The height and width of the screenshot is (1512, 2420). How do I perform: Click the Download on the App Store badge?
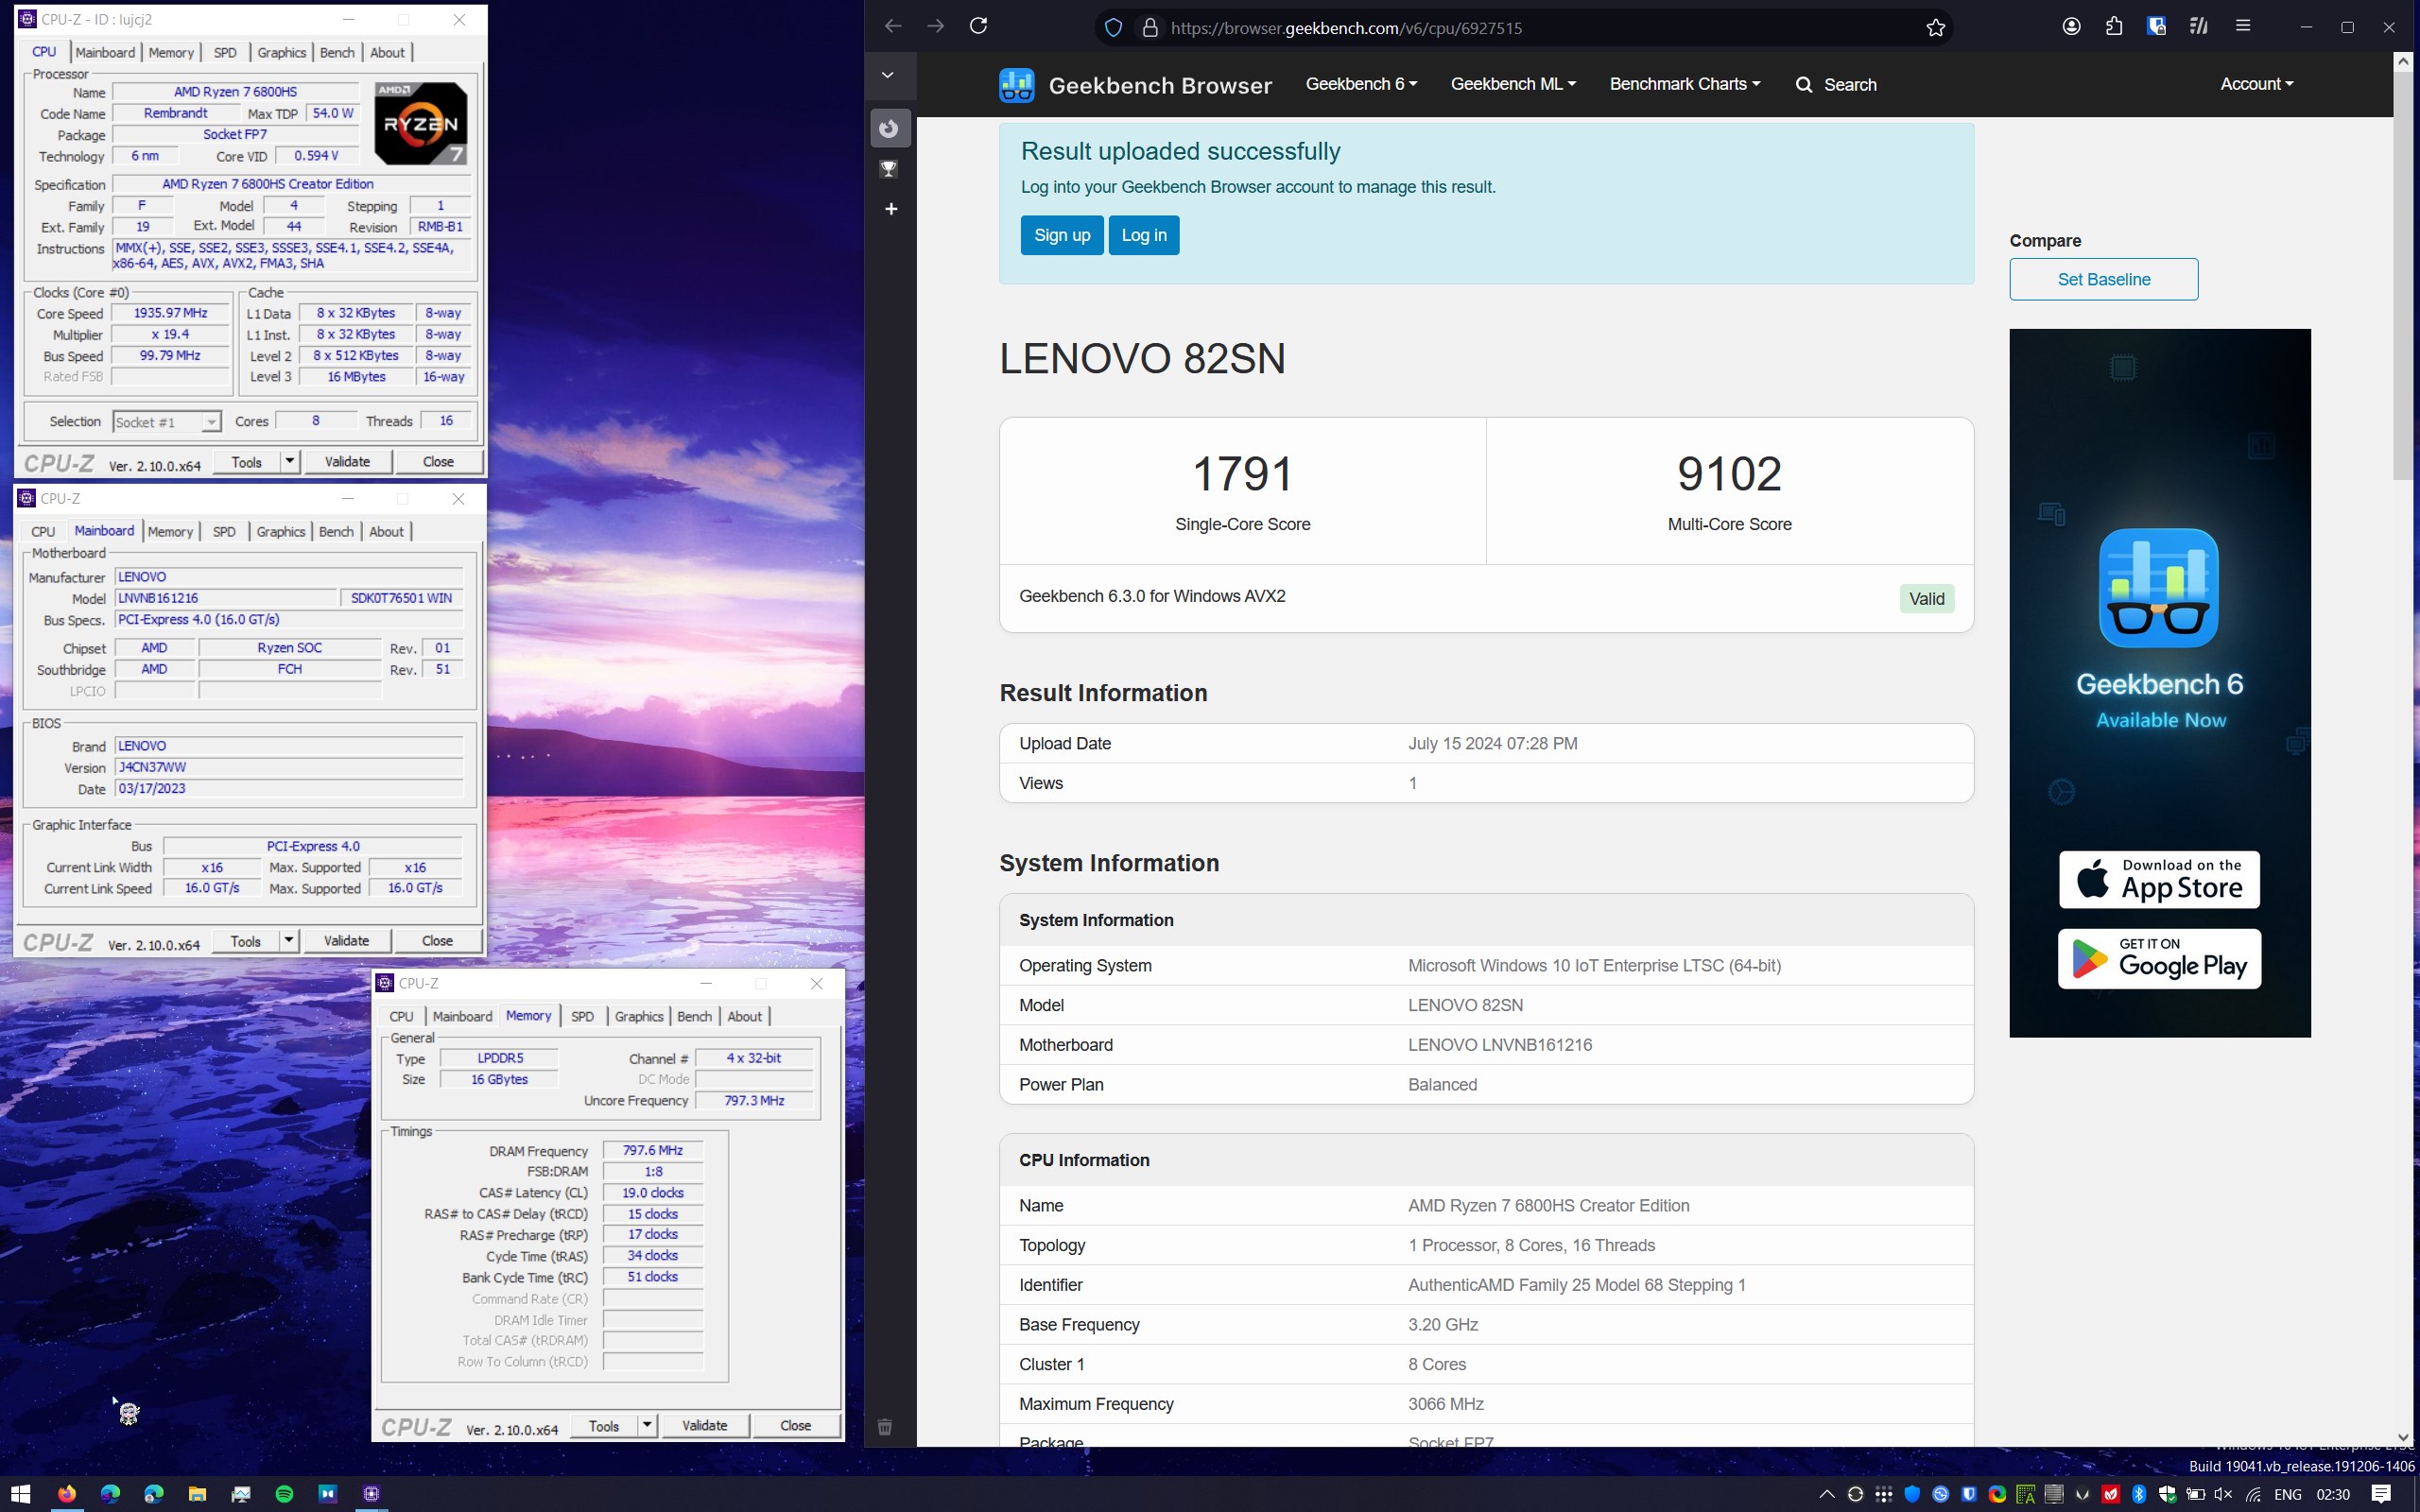[x=2159, y=879]
